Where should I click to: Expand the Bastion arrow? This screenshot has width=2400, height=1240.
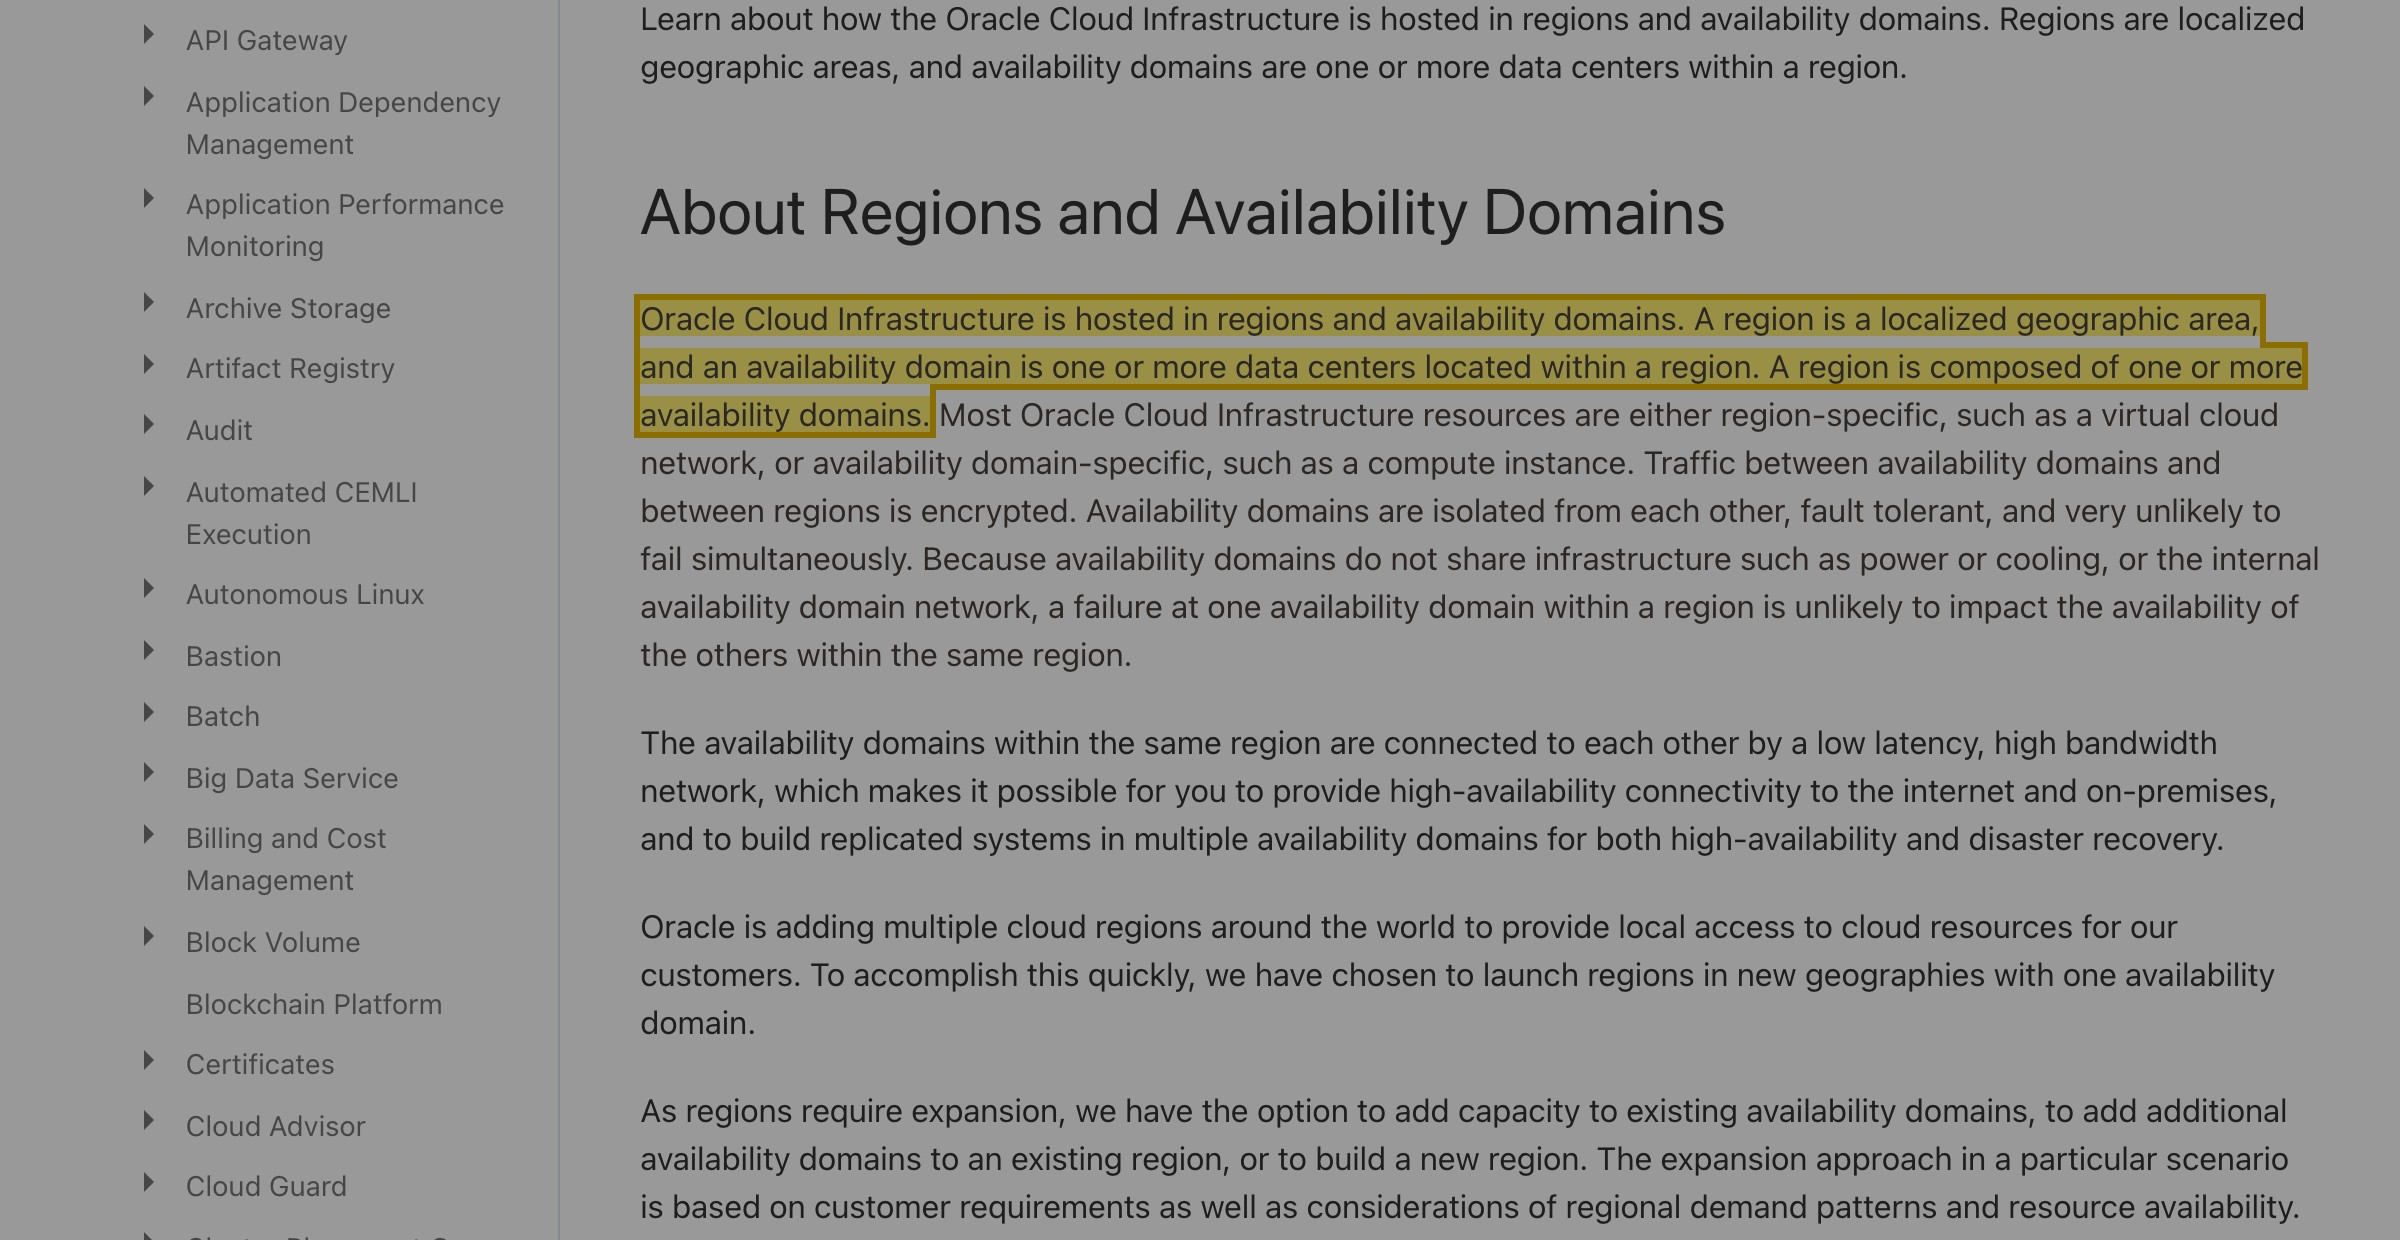pyautogui.click(x=149, y=652)
